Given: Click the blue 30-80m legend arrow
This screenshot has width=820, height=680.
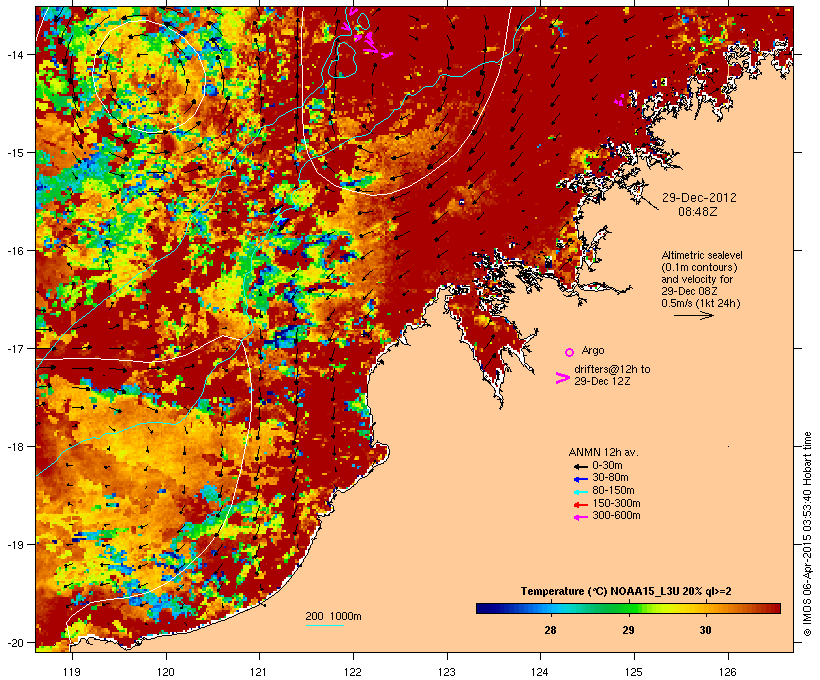Looking at the screenshot, I should [581, 479].
